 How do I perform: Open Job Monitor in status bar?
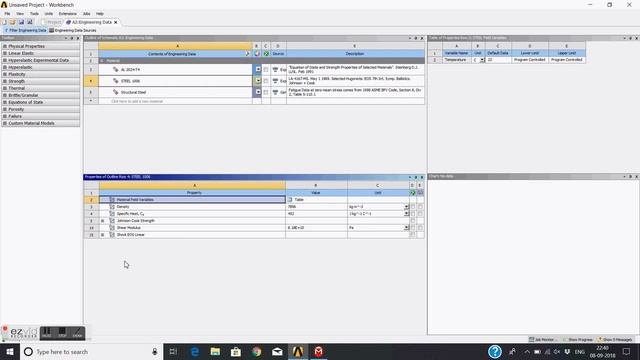tap(542, 340)
